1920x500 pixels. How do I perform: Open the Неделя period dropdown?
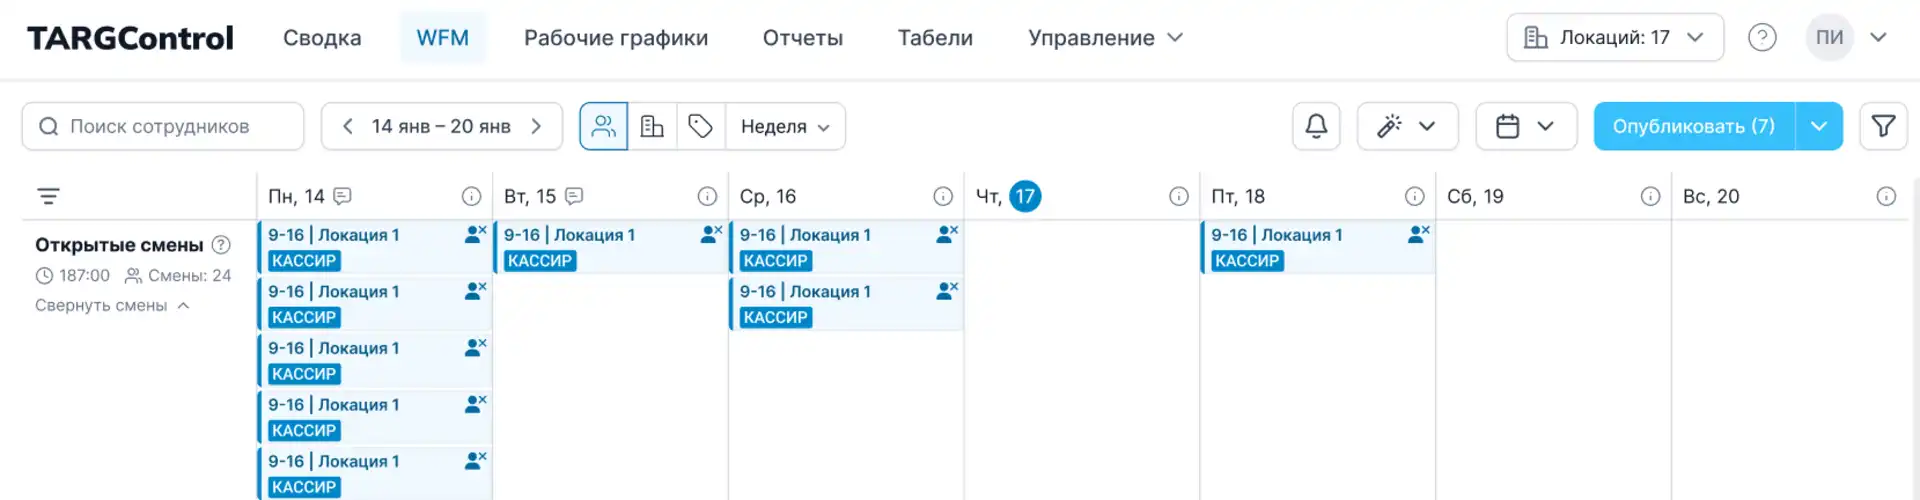coord(786,126)
